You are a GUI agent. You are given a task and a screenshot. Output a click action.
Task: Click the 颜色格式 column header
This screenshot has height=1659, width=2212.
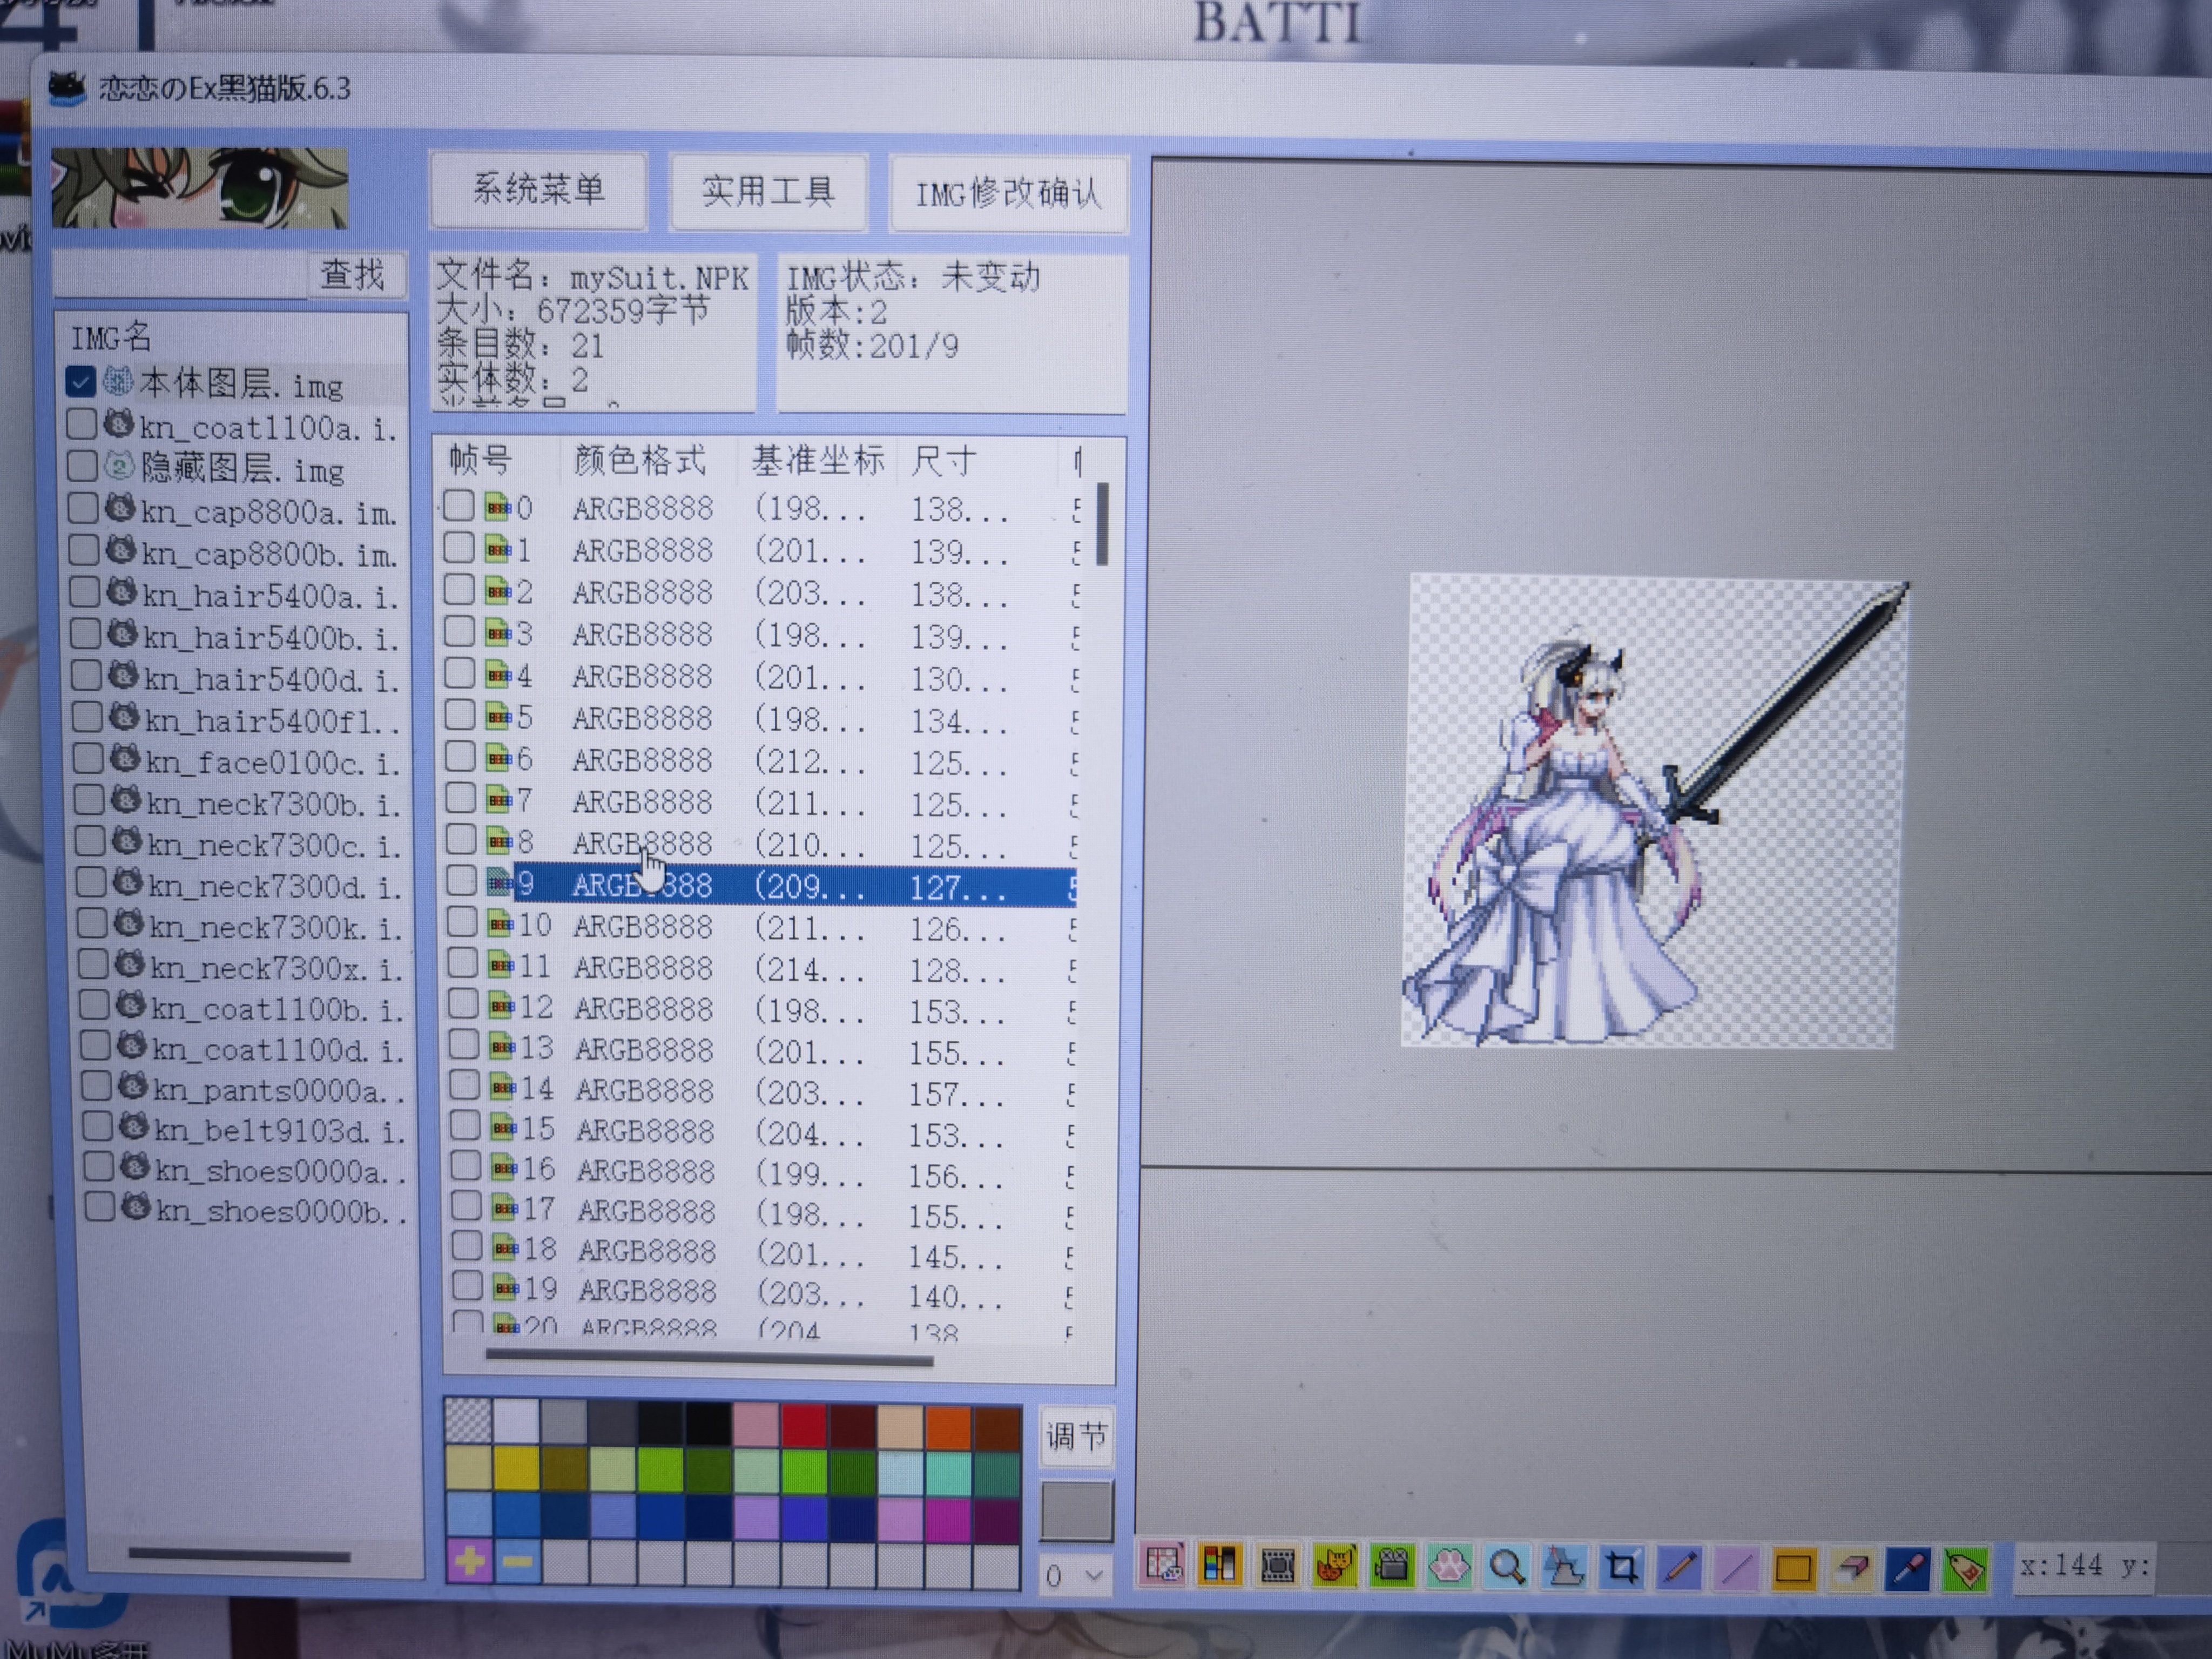pyautogui.click(x=641, y=460)
